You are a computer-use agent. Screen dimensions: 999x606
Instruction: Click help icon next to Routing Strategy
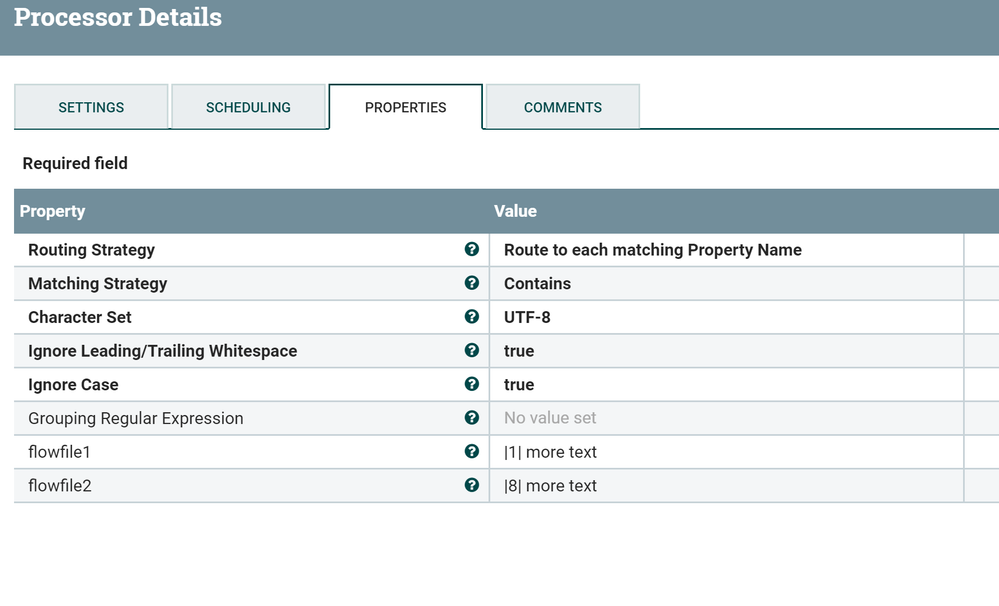click(x=472, y=250)
